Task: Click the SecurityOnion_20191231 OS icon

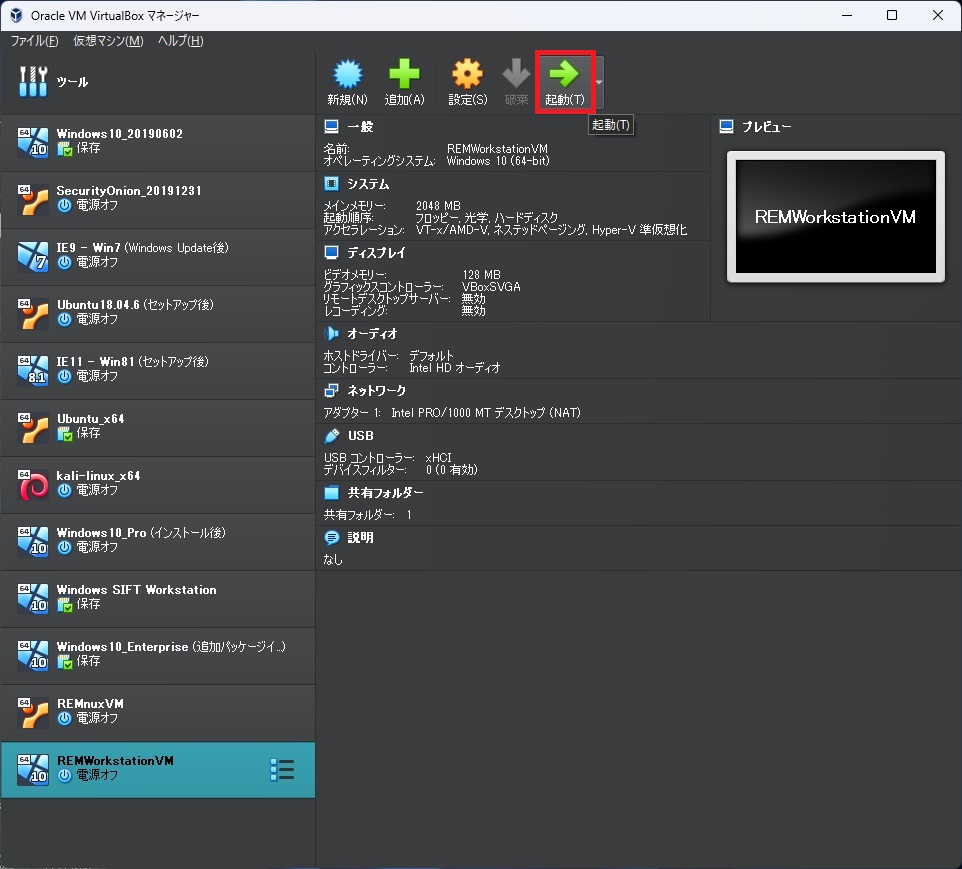Action: 33,200
